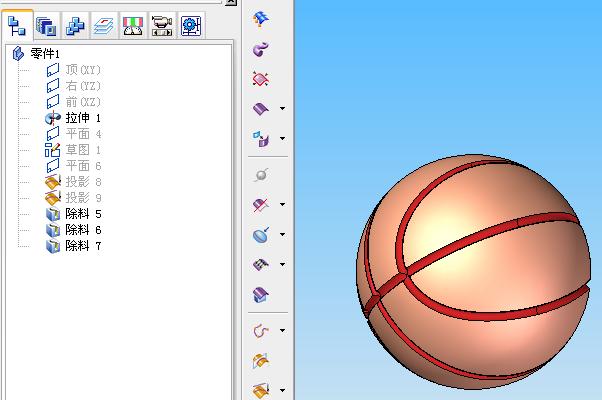The image size is (602, 400).
Task: Click the basketball model in viewport
Action: [x=474, y=272]
